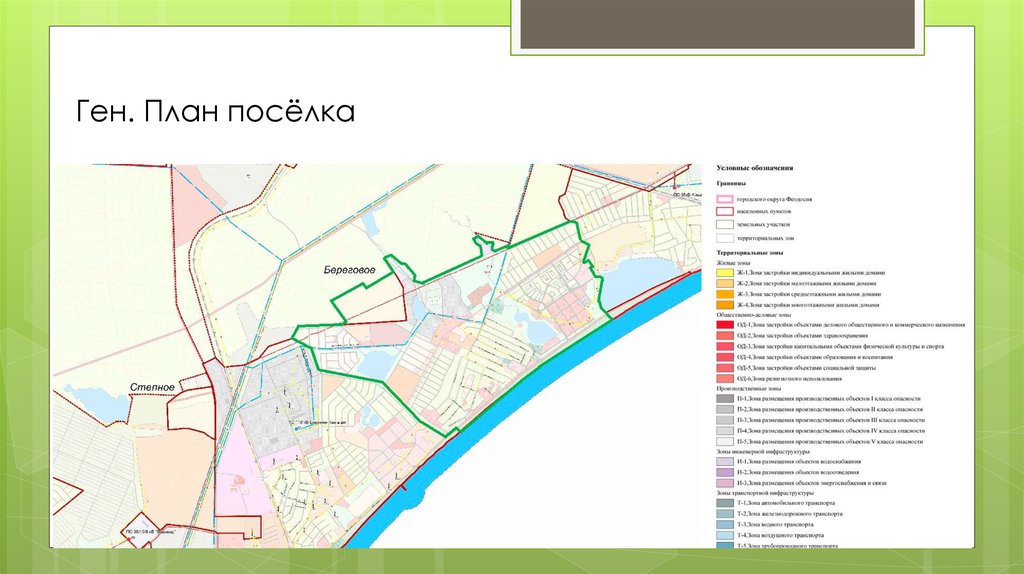The height and width of the screenshot is (574, 1024).
Task: Pick the П-1 dark gray industrial swatch
Action: [x=725, y=398]
